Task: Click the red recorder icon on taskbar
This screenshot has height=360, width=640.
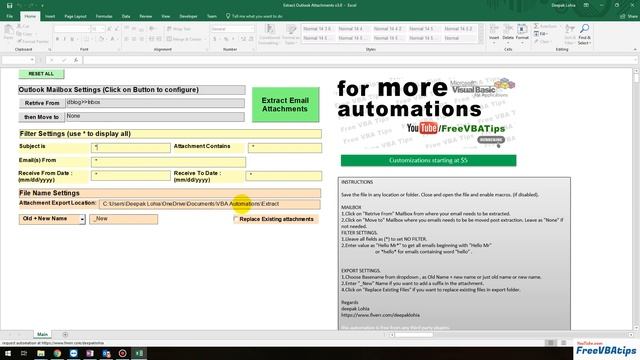Action: tap(122, 353)
